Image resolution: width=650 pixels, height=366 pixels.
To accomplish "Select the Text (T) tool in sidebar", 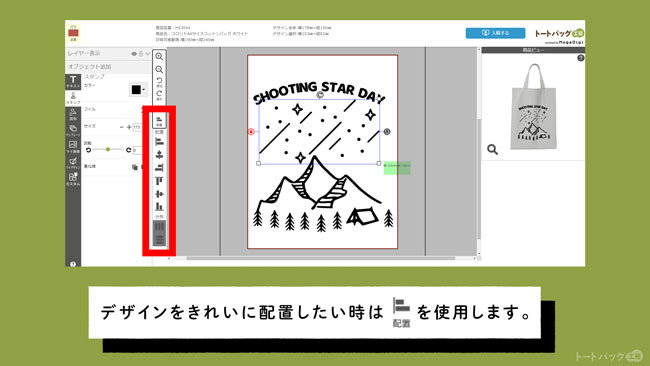I will pos(73,81).
